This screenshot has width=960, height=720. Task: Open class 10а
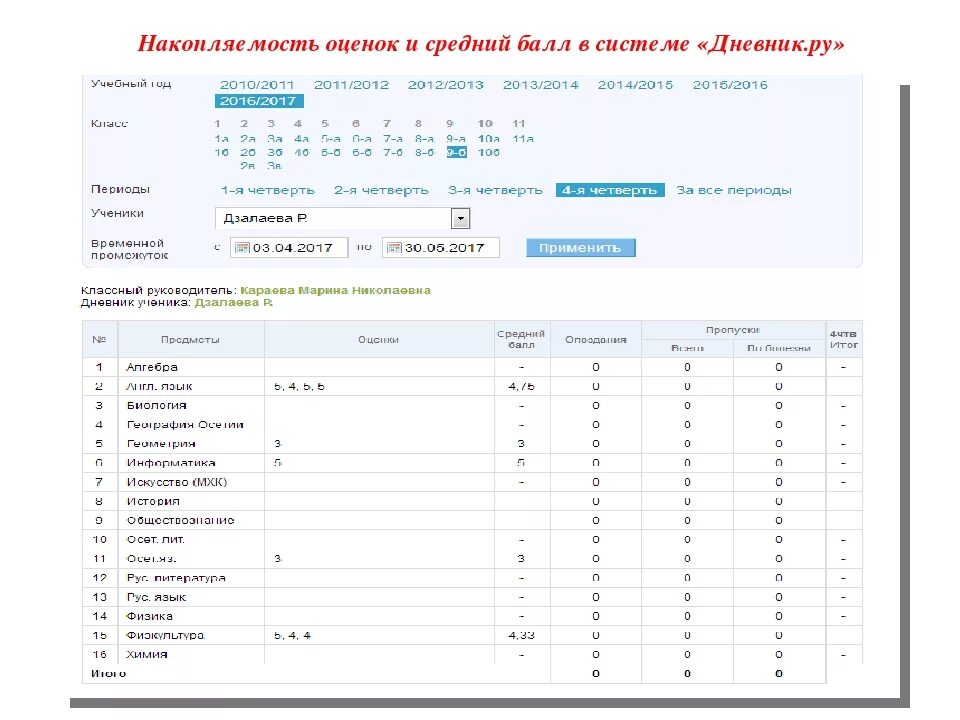pos(489,139)
